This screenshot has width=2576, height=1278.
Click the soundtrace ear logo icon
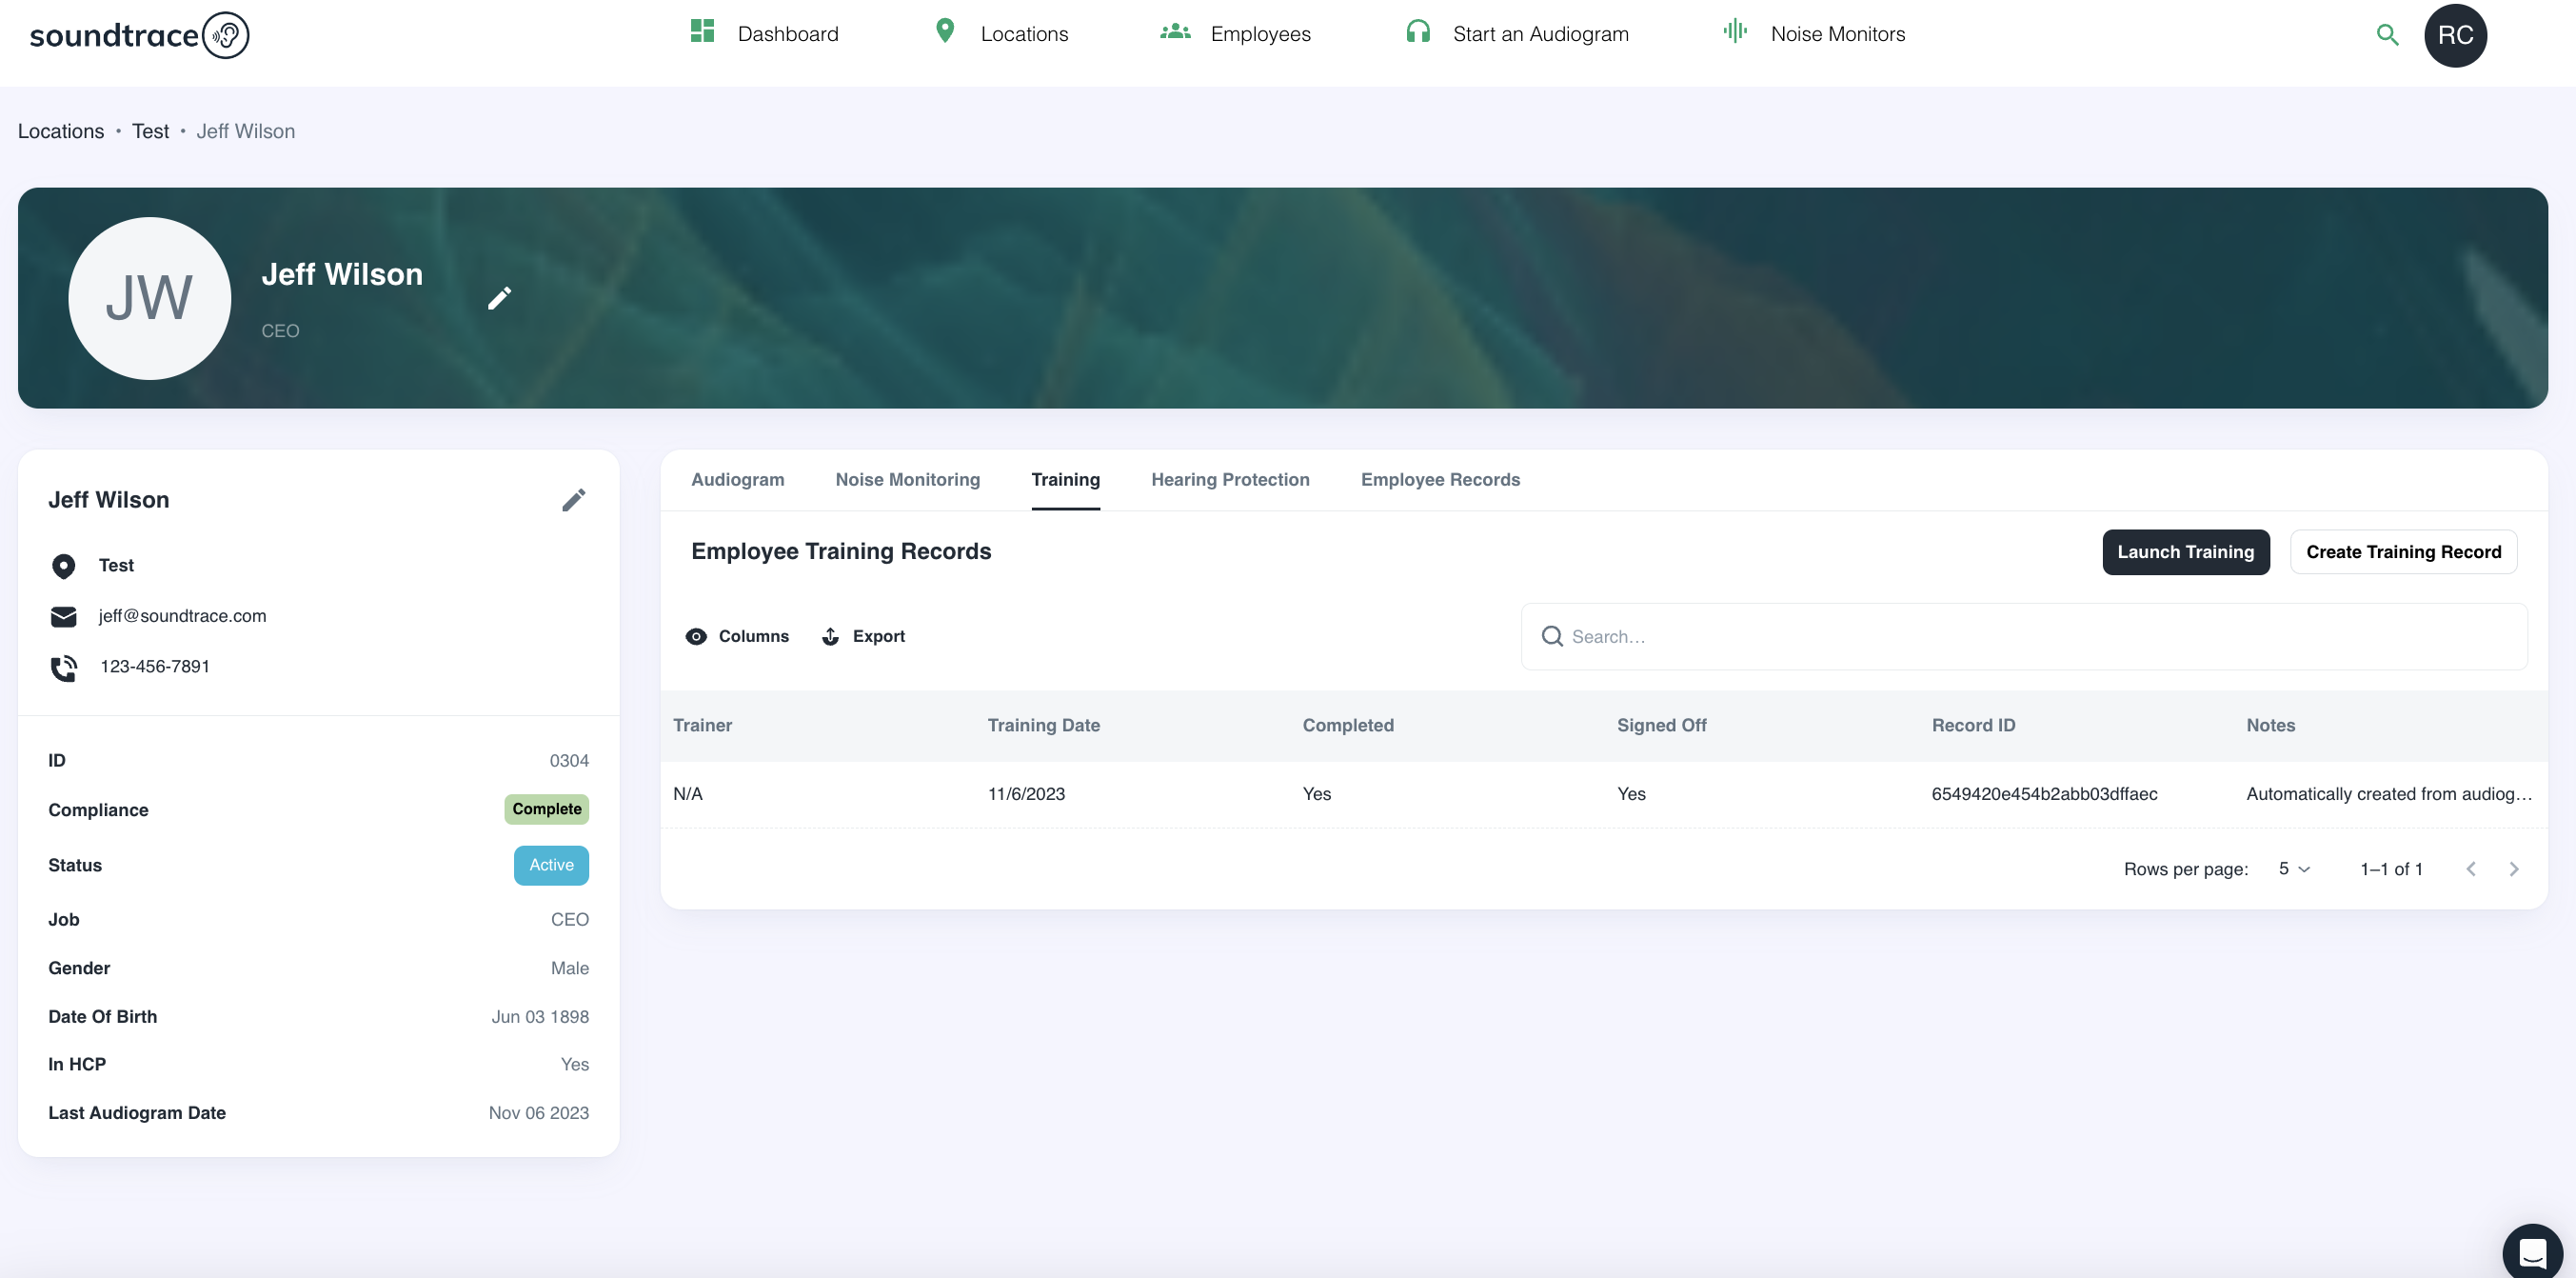click(225, 35)
